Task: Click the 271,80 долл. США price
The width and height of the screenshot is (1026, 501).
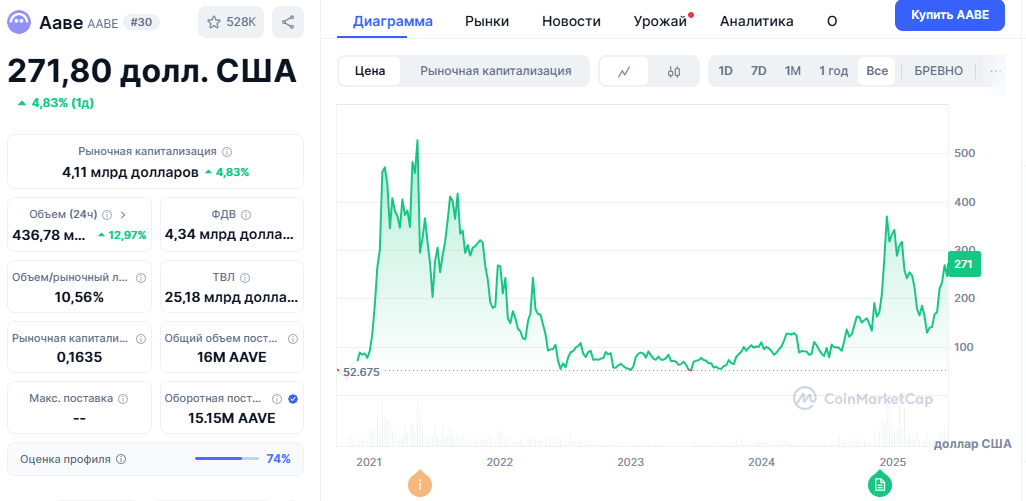Action: tap(152, 71)
